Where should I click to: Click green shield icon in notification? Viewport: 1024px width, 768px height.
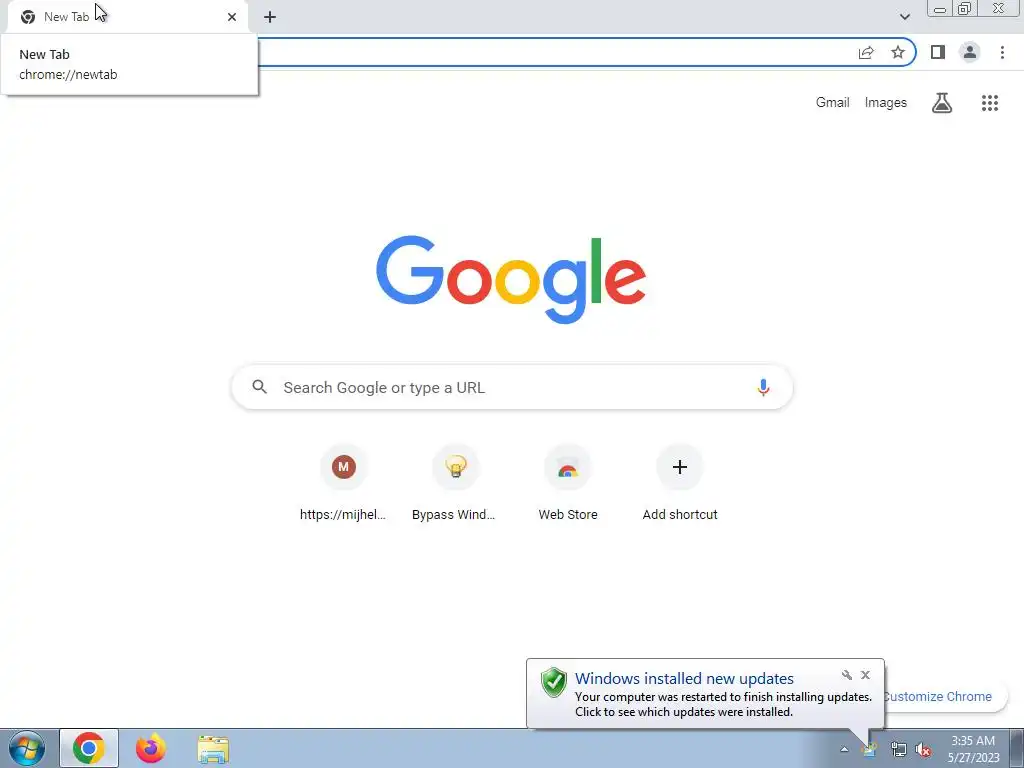point(554,682)
